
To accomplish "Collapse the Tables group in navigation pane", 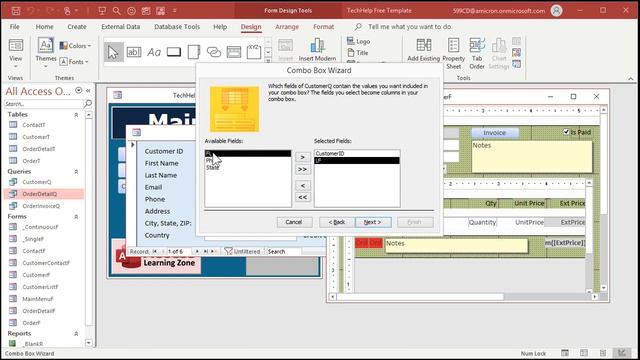I will point(76,115).
